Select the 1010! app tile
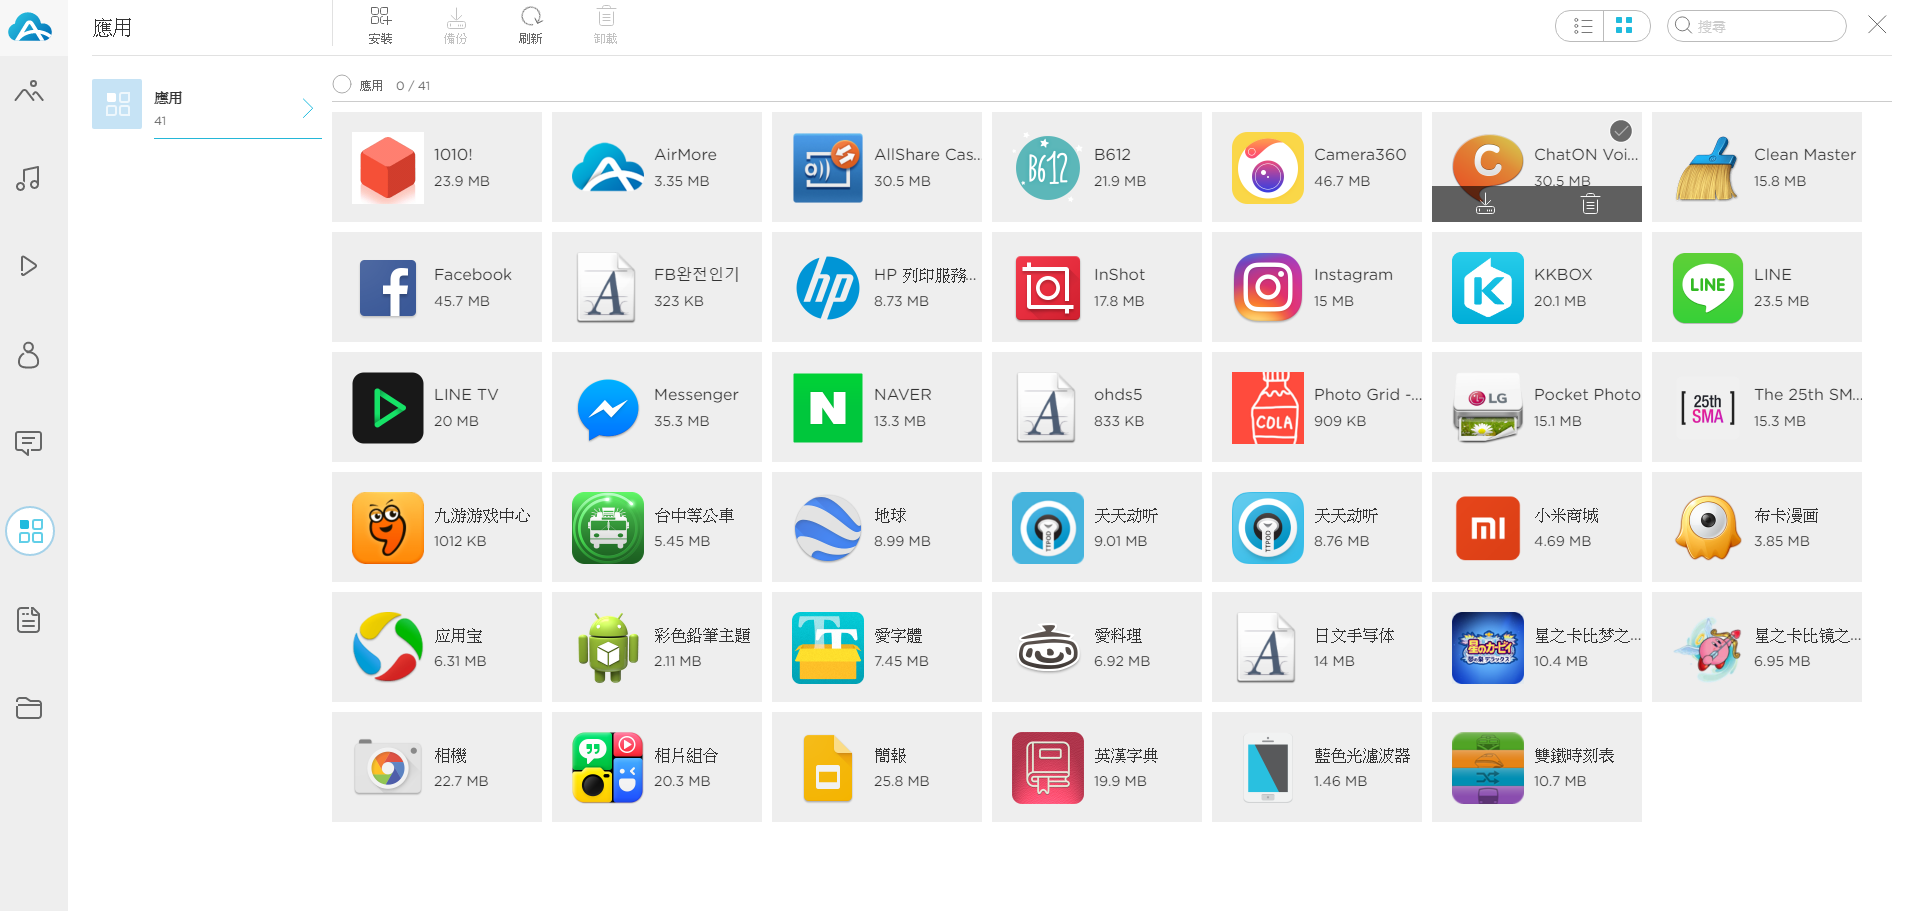 437,167
